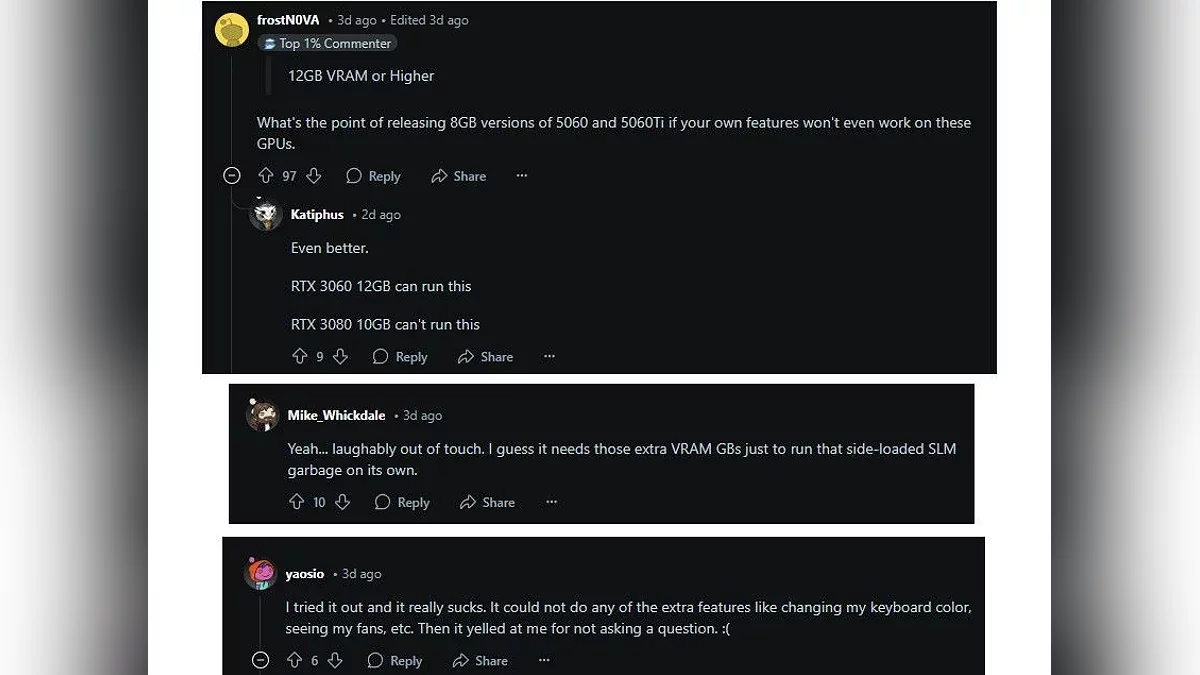Downvote Mike_Whickdale's comment with 10 votes
This screenshot has height=675, width=1200.
pyautogui.click(x=342, y=502)
